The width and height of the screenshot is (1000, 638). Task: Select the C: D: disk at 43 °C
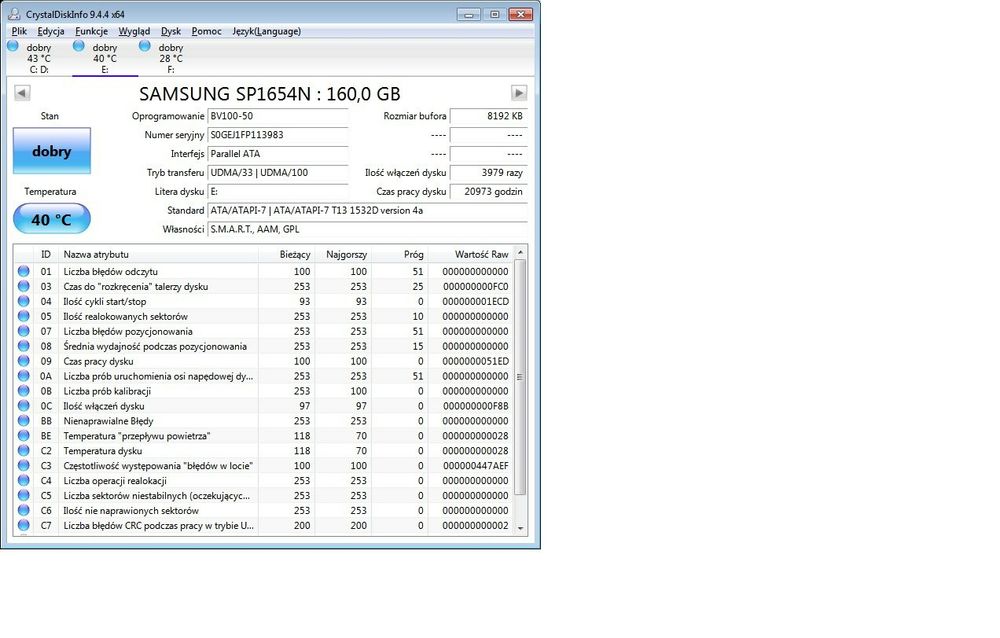[x=38, y=58]
